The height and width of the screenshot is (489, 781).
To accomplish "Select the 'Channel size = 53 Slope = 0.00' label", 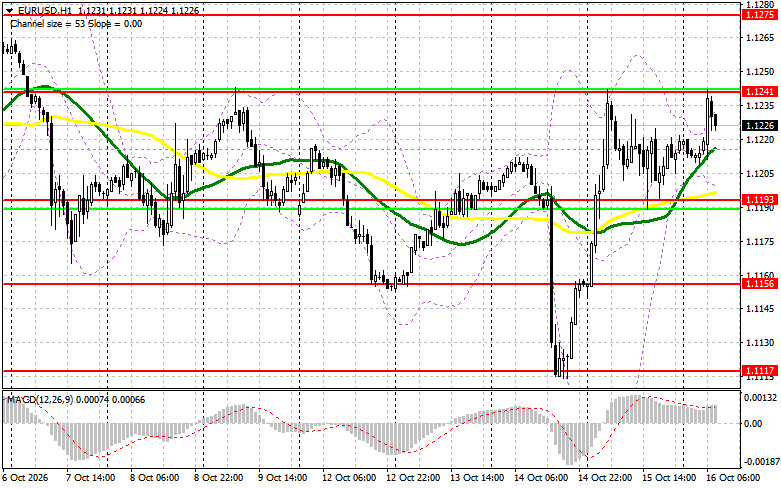I will [x=76, y=24].
